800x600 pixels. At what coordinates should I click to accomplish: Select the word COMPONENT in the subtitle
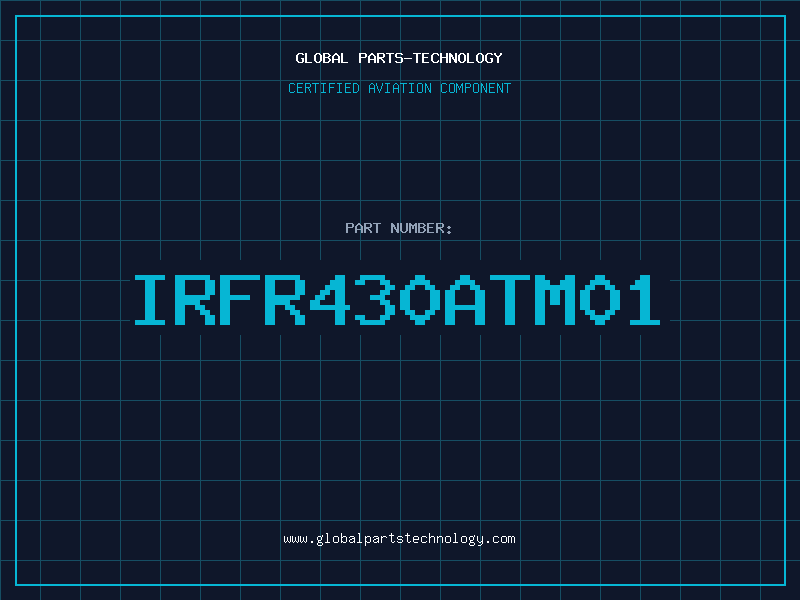click(475, 88)
